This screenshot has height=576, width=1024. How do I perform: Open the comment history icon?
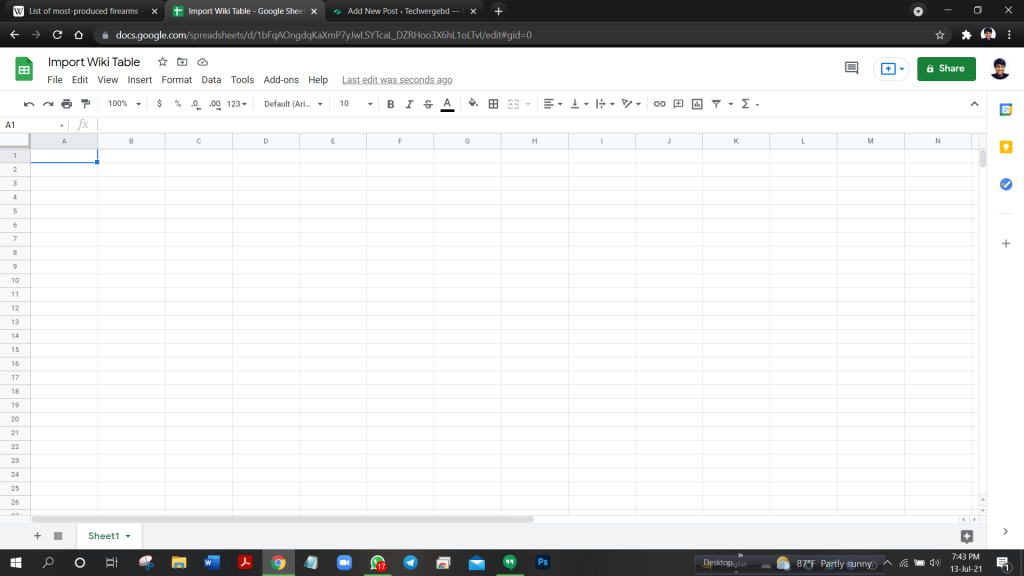coord(852,68)
